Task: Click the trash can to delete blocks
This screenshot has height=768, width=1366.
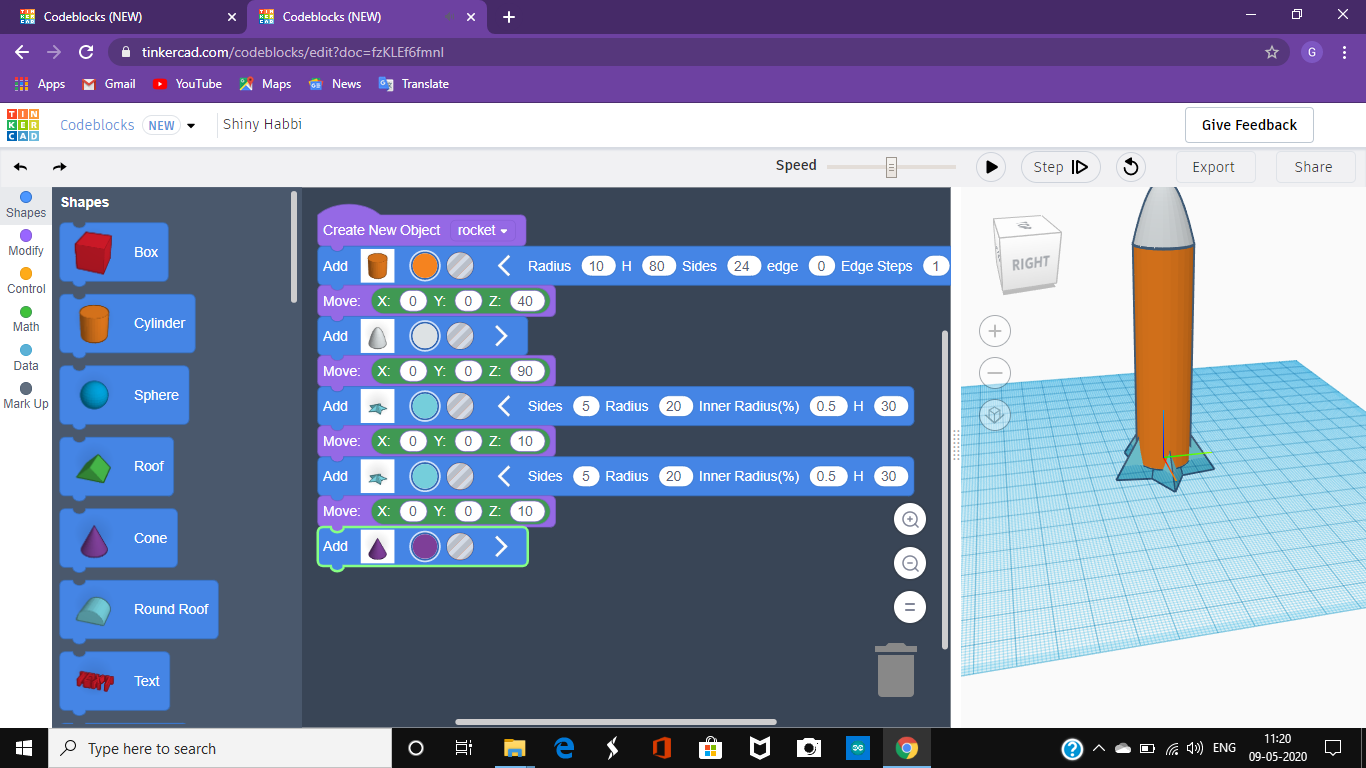Action: point(895,669)
